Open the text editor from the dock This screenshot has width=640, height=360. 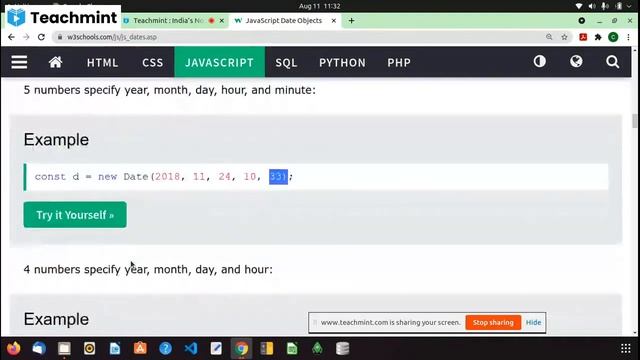(x=216, y=348)
